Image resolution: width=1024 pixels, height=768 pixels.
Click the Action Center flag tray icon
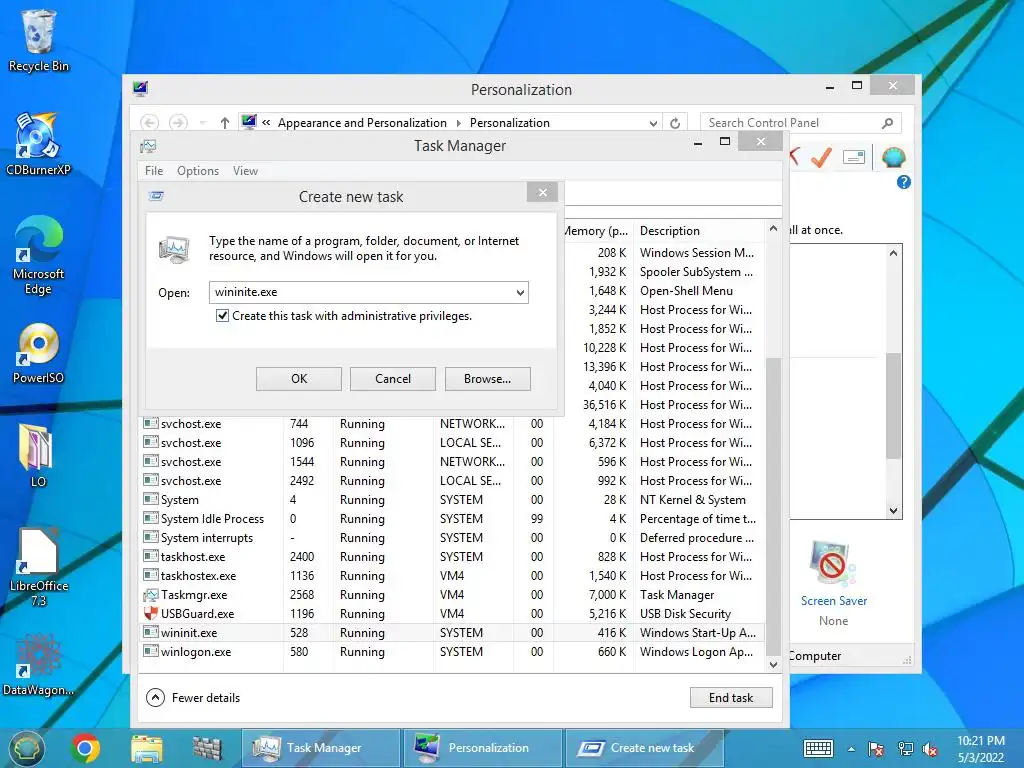point(876,749)
